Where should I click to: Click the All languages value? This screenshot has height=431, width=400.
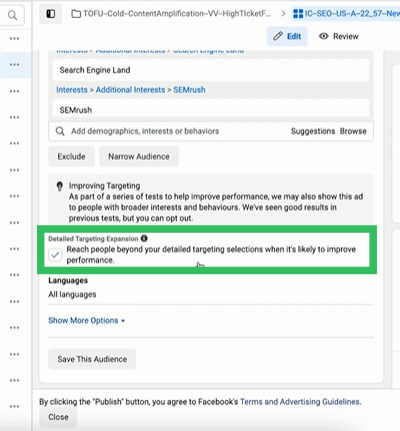(72, 294)
